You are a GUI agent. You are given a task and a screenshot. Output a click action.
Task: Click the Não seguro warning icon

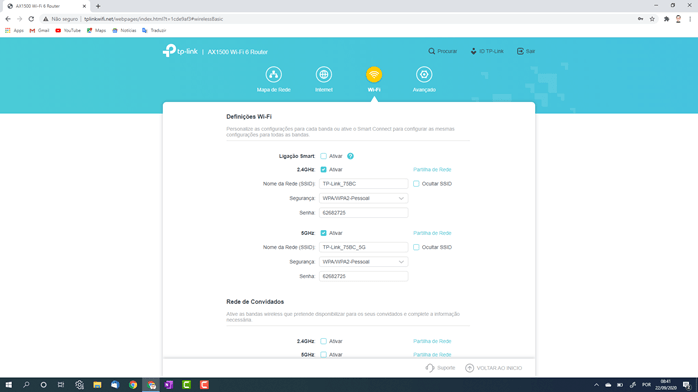click(45, 19)
